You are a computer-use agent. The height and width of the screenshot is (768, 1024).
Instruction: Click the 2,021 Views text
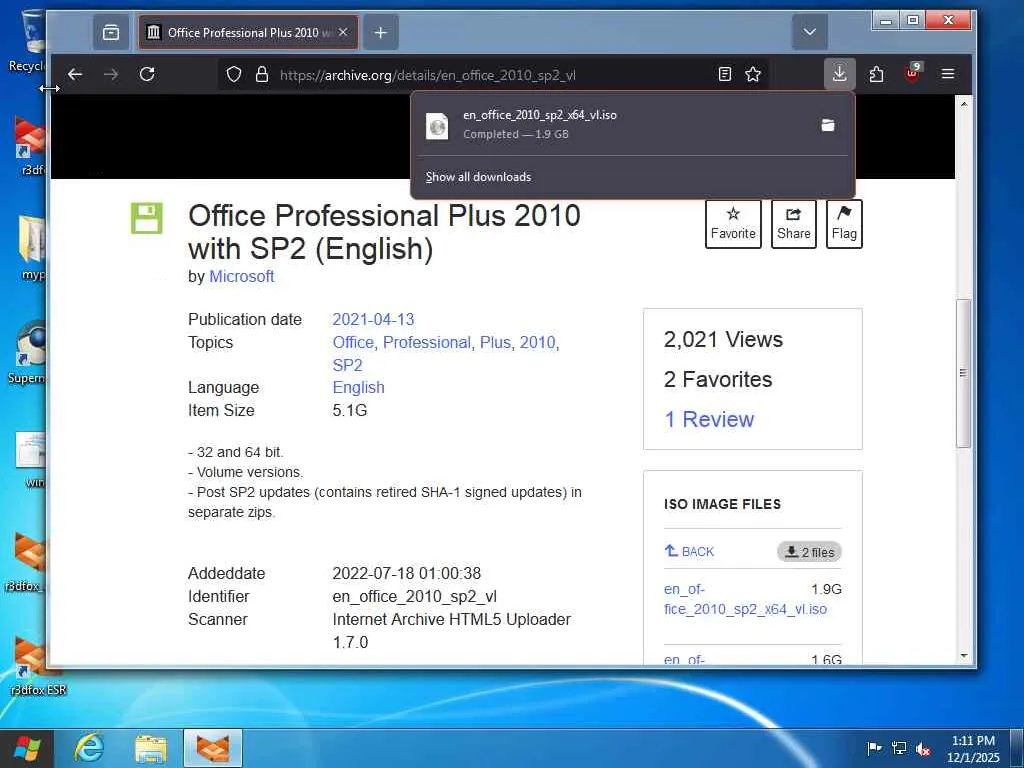coord(723,340)
